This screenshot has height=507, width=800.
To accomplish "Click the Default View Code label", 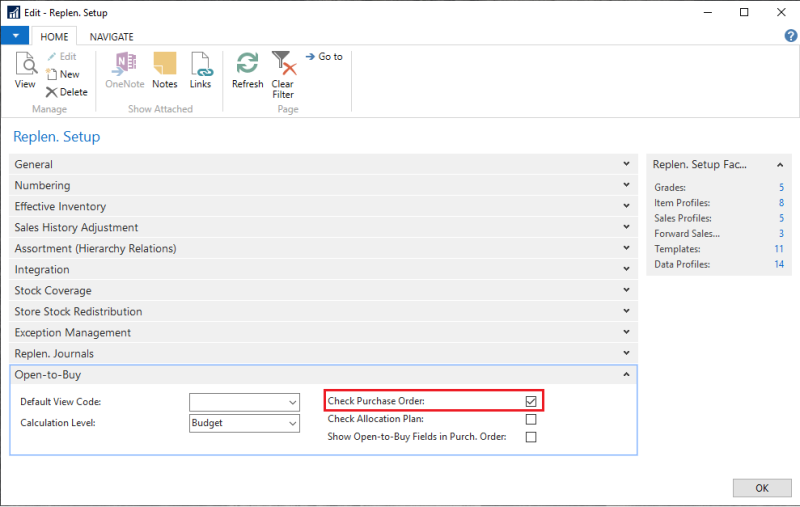I will [x=61, y=402].
